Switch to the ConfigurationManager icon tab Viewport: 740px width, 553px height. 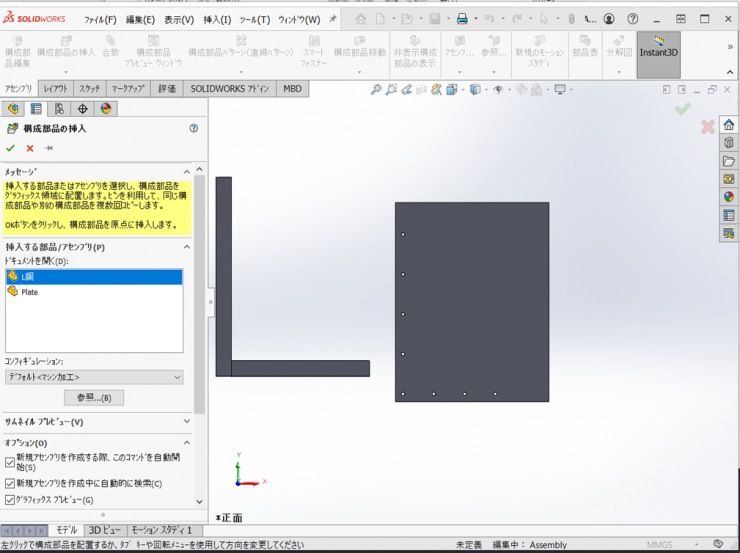(59, 109)
